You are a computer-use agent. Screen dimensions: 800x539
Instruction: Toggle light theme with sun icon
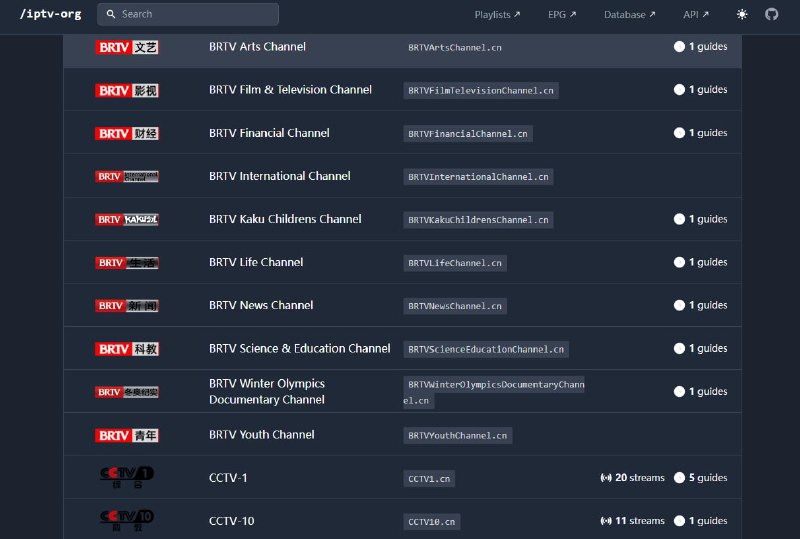[x=742, y=14]
